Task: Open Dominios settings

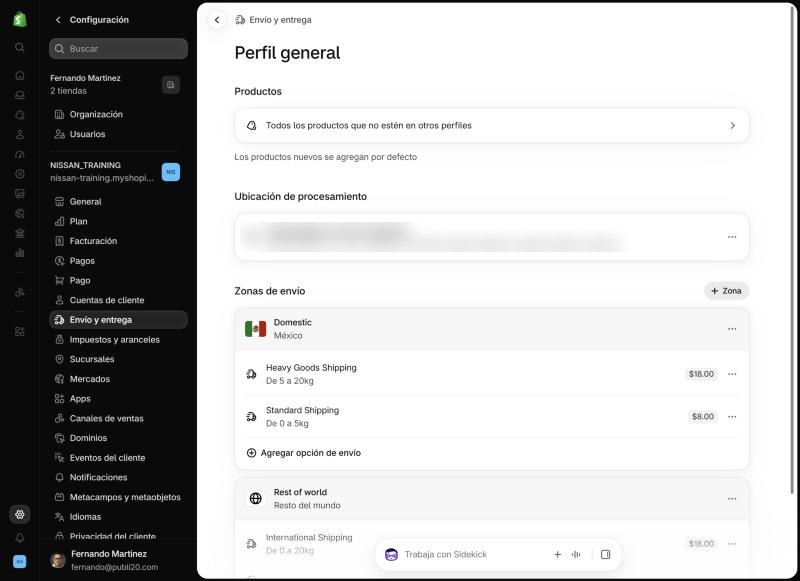Action: click(x=118, y=438)
